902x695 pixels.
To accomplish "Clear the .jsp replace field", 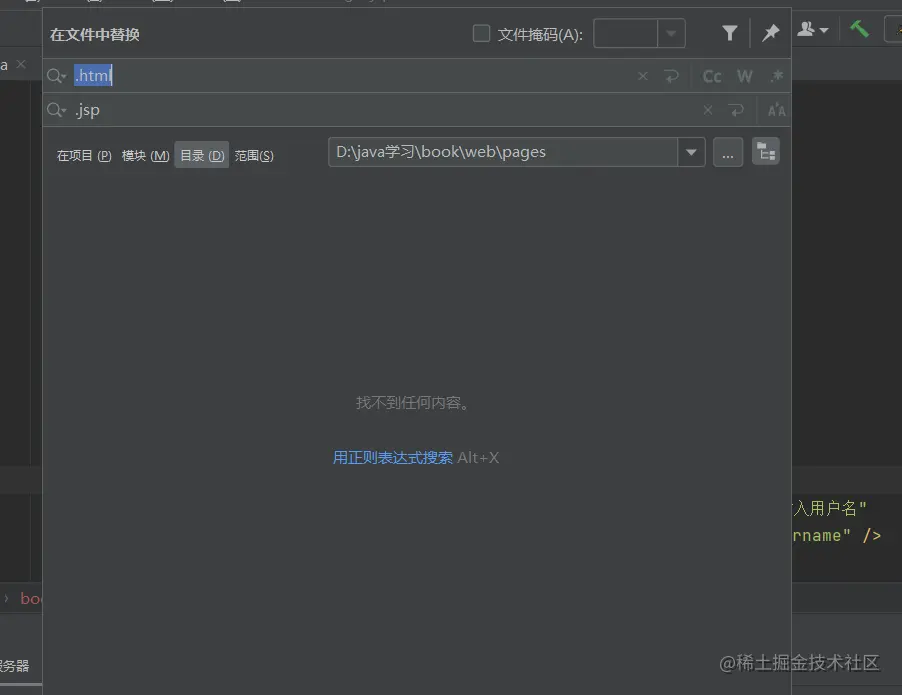I will tap(707, 110).
